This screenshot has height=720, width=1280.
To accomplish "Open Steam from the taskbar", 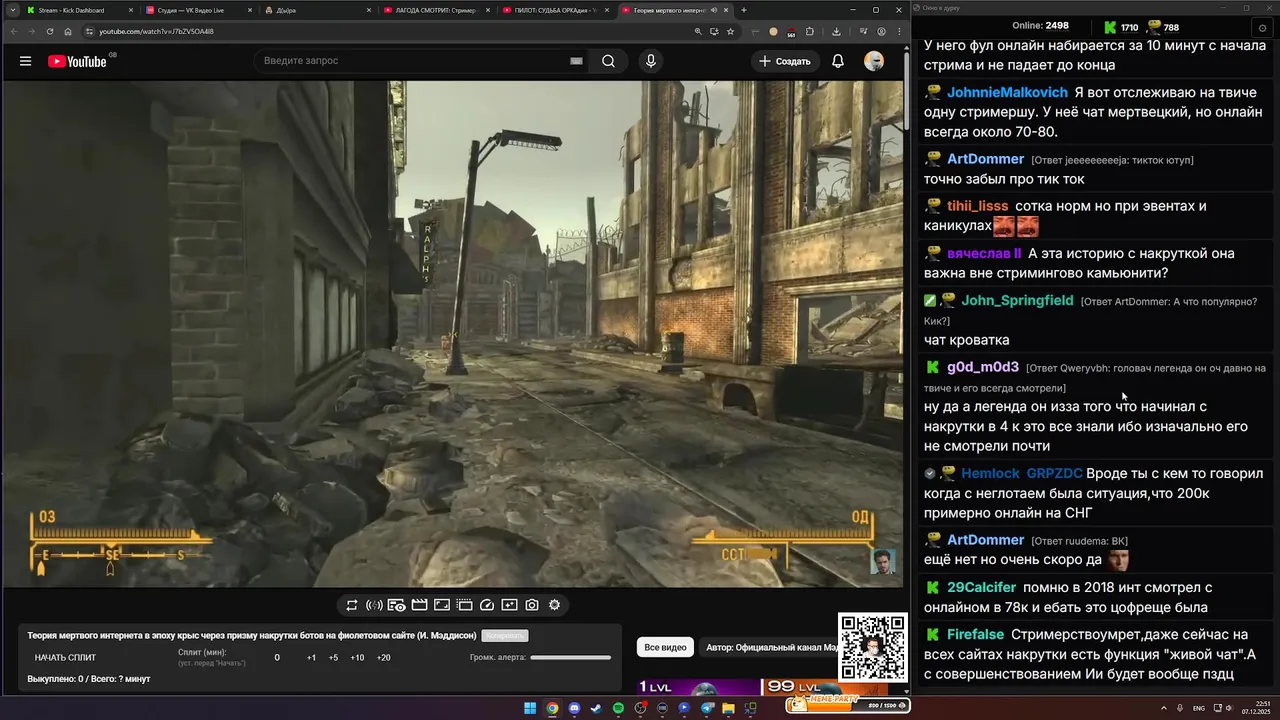I will point(596,708).
